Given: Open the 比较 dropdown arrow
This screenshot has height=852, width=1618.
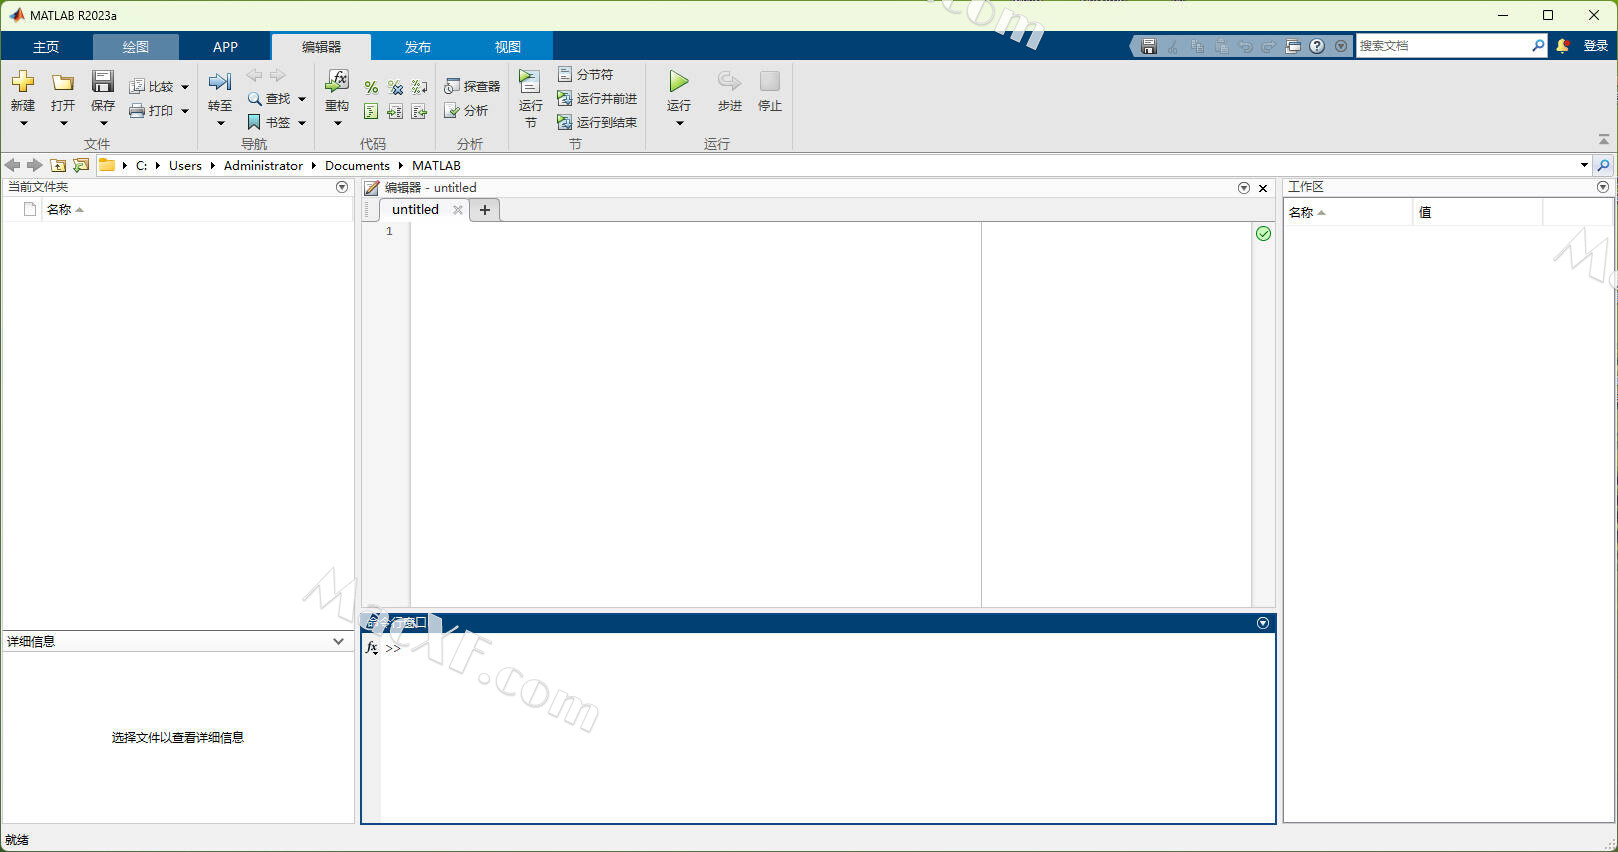Looking at the screenshot, I should 185,87.
